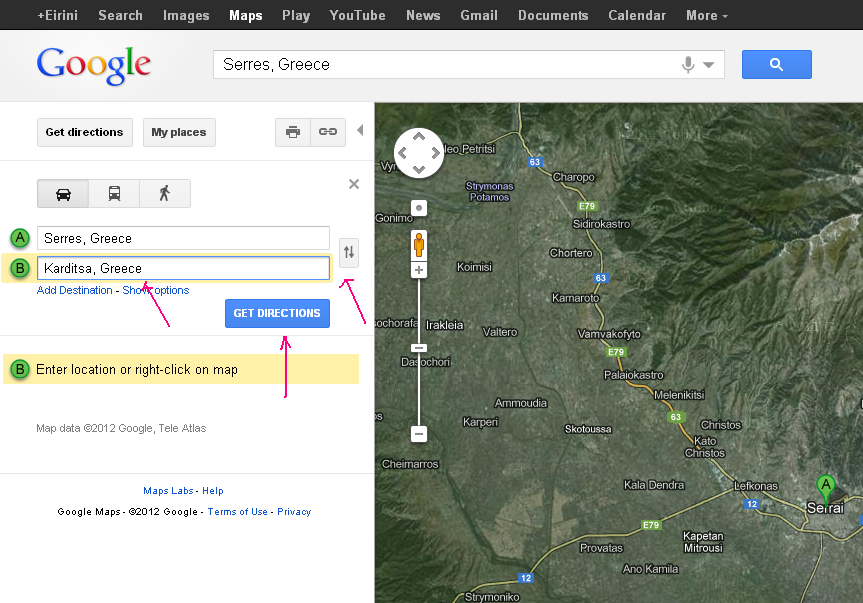Go to Images in top bar
Screen dimensions: 863x603
186,15
